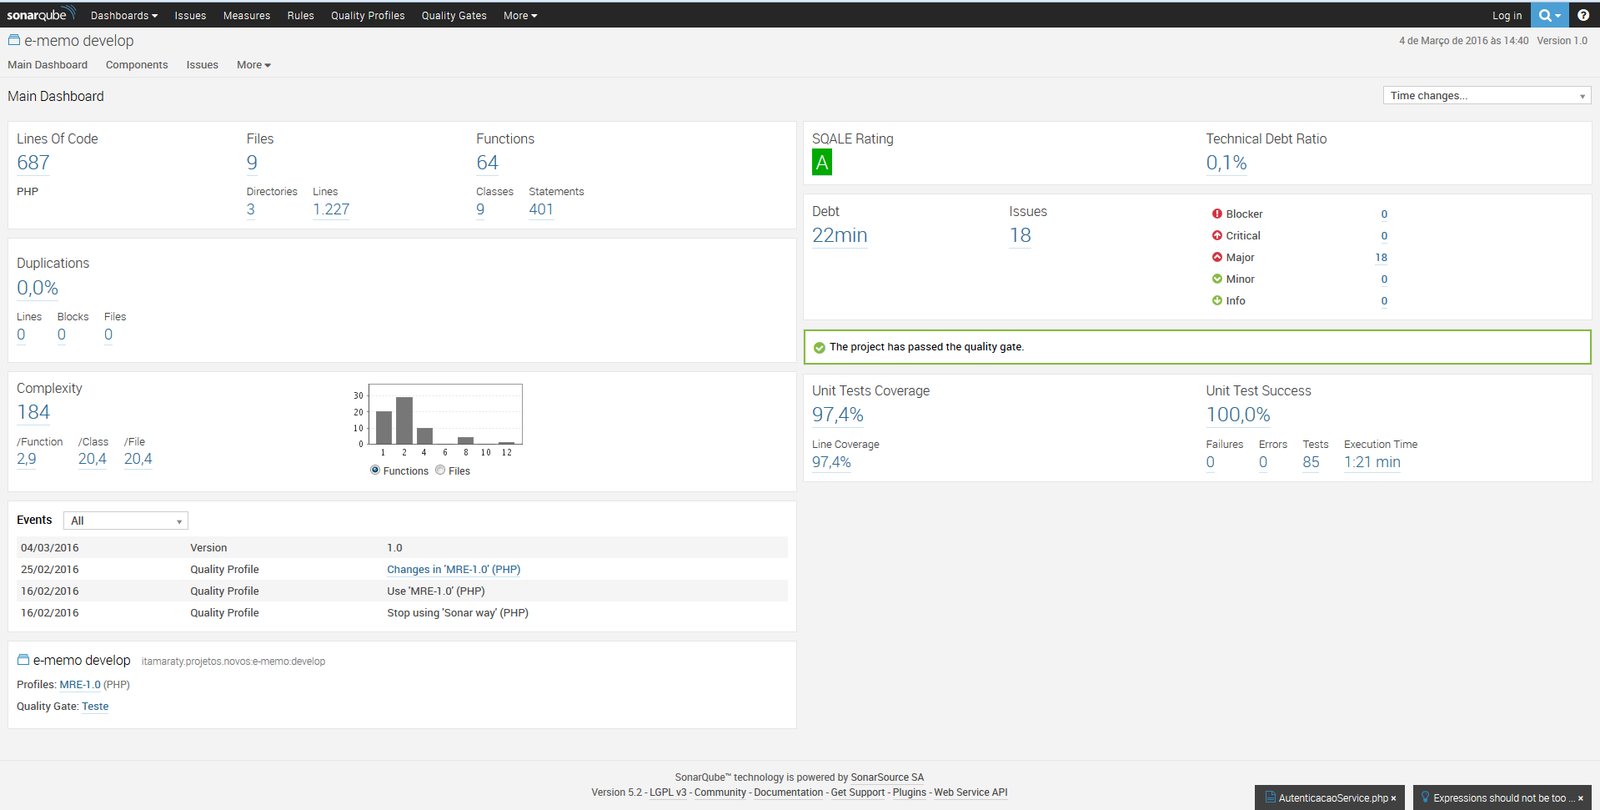
Task: Click the Info severity icon
Action: point(1217,301)
